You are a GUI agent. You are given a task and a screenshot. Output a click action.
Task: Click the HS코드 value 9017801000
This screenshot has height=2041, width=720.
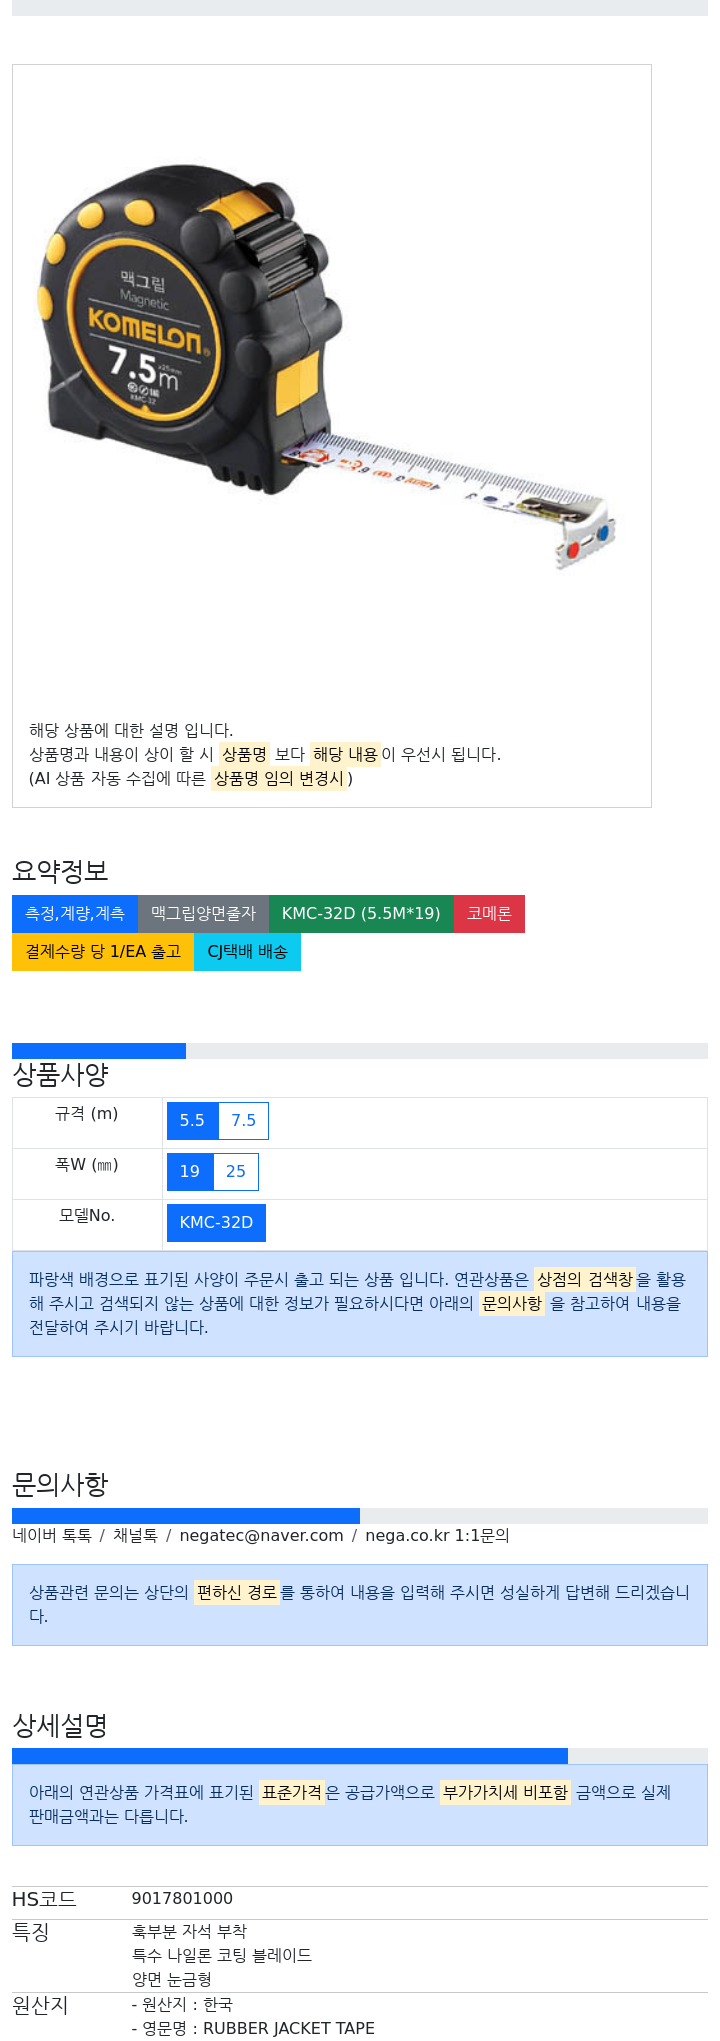(182, 1899)
